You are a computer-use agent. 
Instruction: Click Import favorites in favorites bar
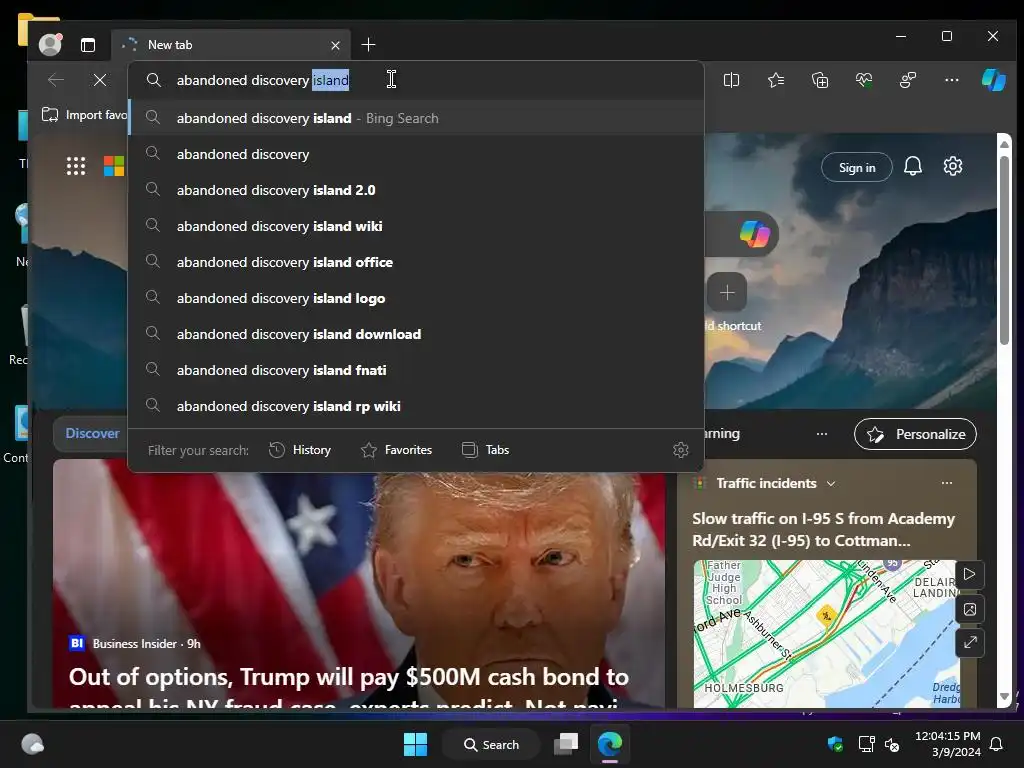(x=84, y=115)
